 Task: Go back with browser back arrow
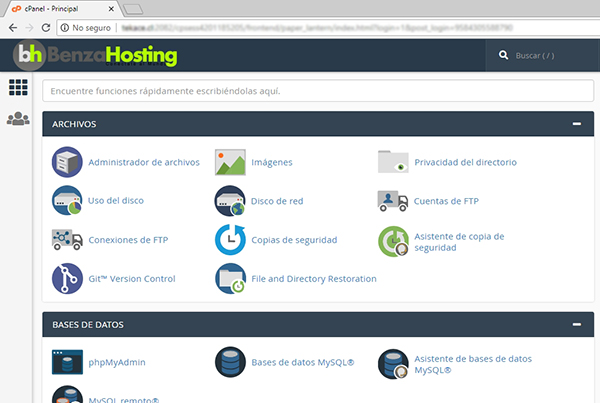[13, 28]
